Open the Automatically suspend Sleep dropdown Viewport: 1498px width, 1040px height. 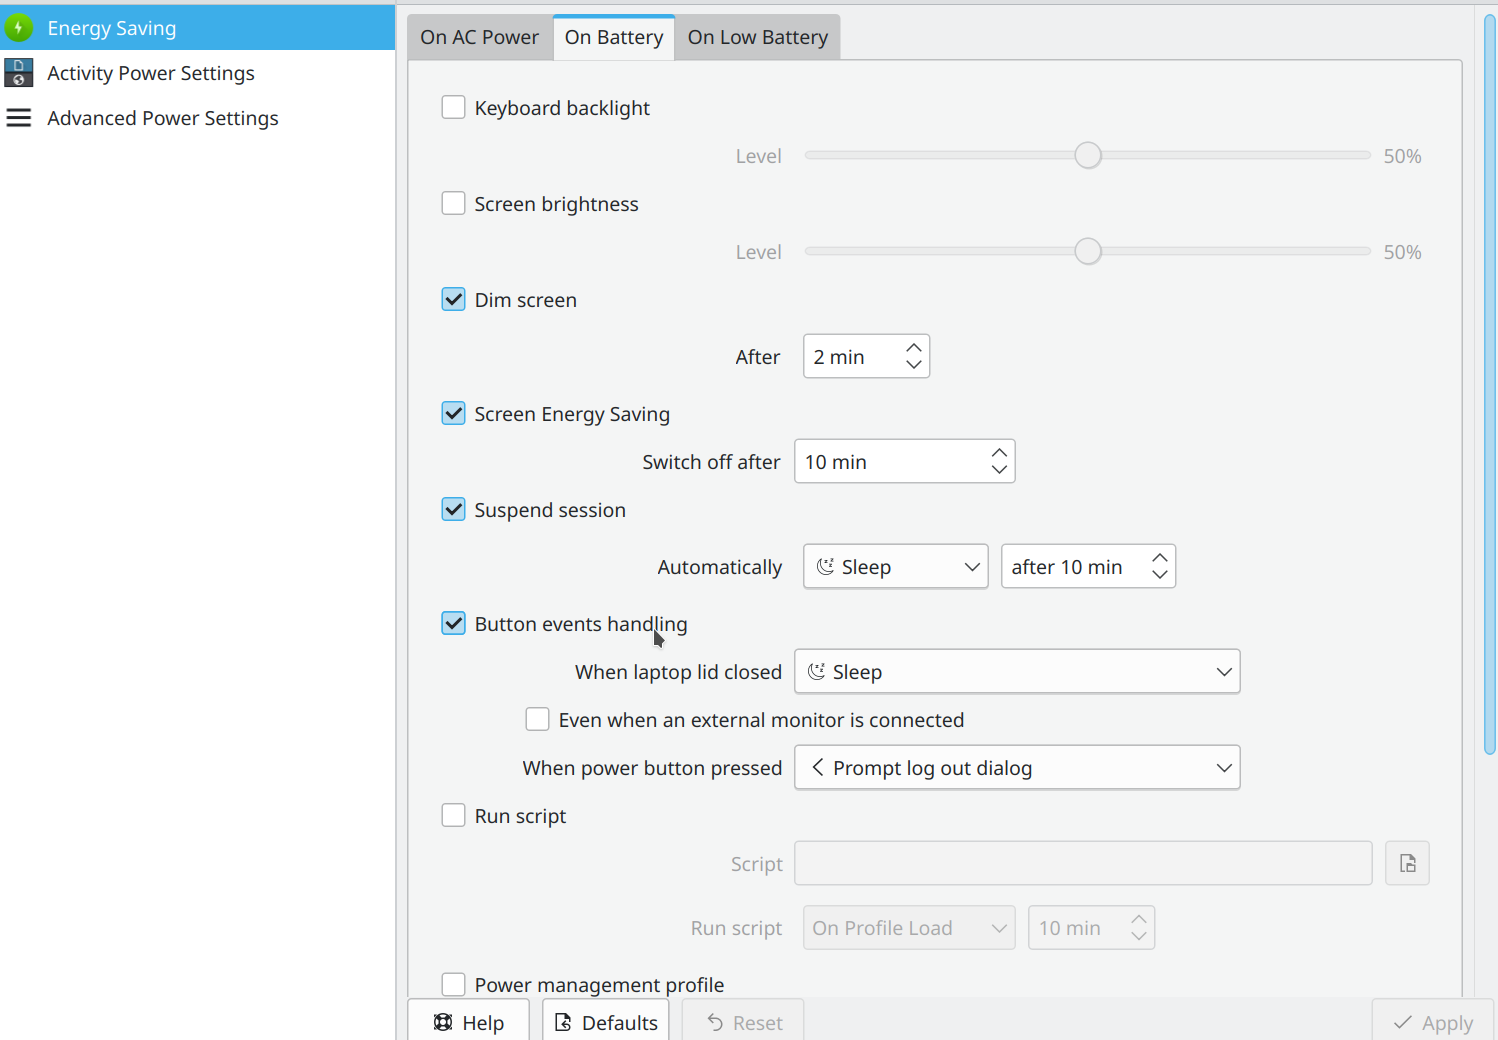(x=896, y=566)
